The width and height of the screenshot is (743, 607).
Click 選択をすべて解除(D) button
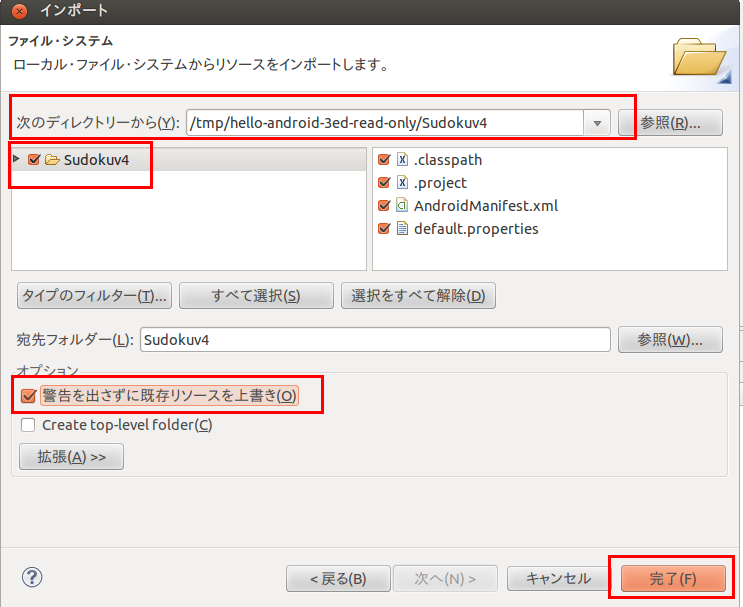[x=418, y=296]
